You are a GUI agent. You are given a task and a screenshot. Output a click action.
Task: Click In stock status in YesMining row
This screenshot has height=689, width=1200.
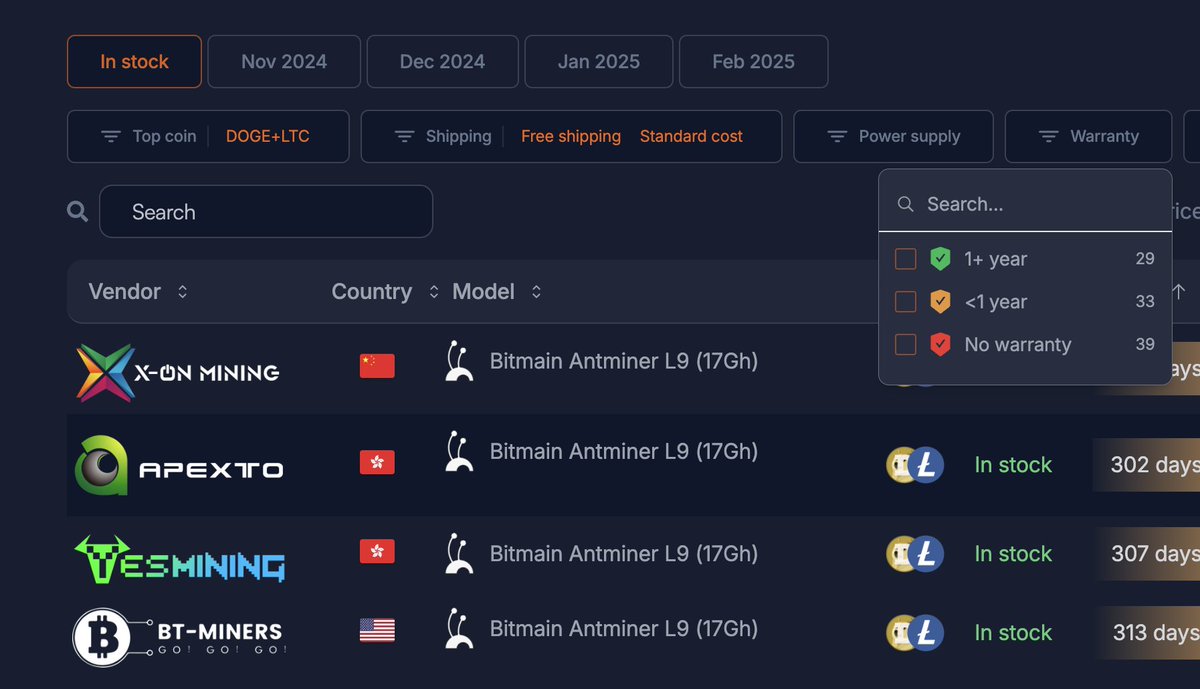click(x=1013, y=554)
